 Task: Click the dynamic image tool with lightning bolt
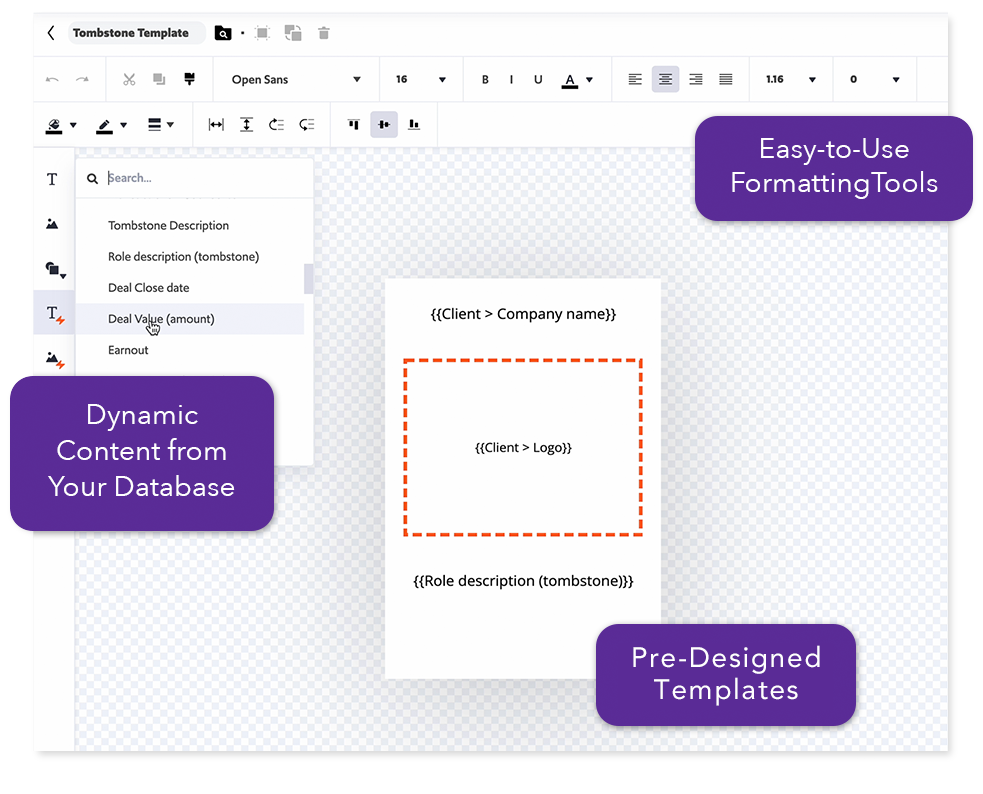coord(54,358)
